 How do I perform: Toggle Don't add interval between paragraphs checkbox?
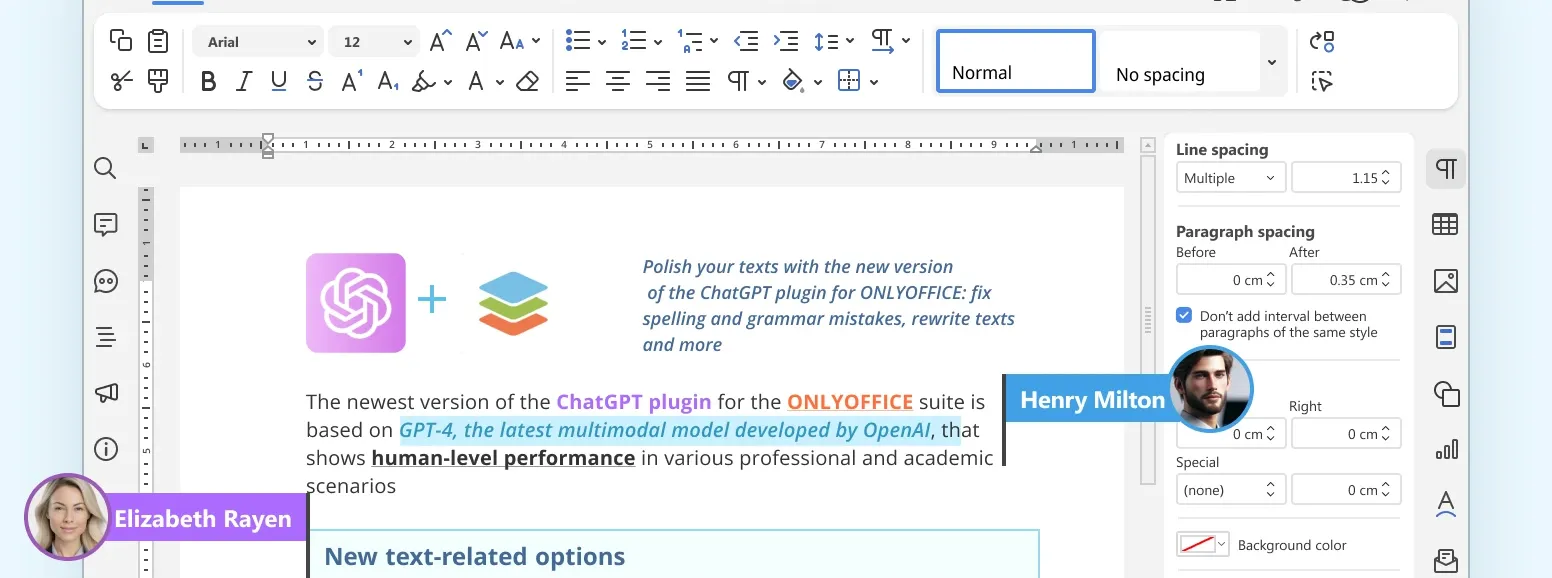[1184, 315]
